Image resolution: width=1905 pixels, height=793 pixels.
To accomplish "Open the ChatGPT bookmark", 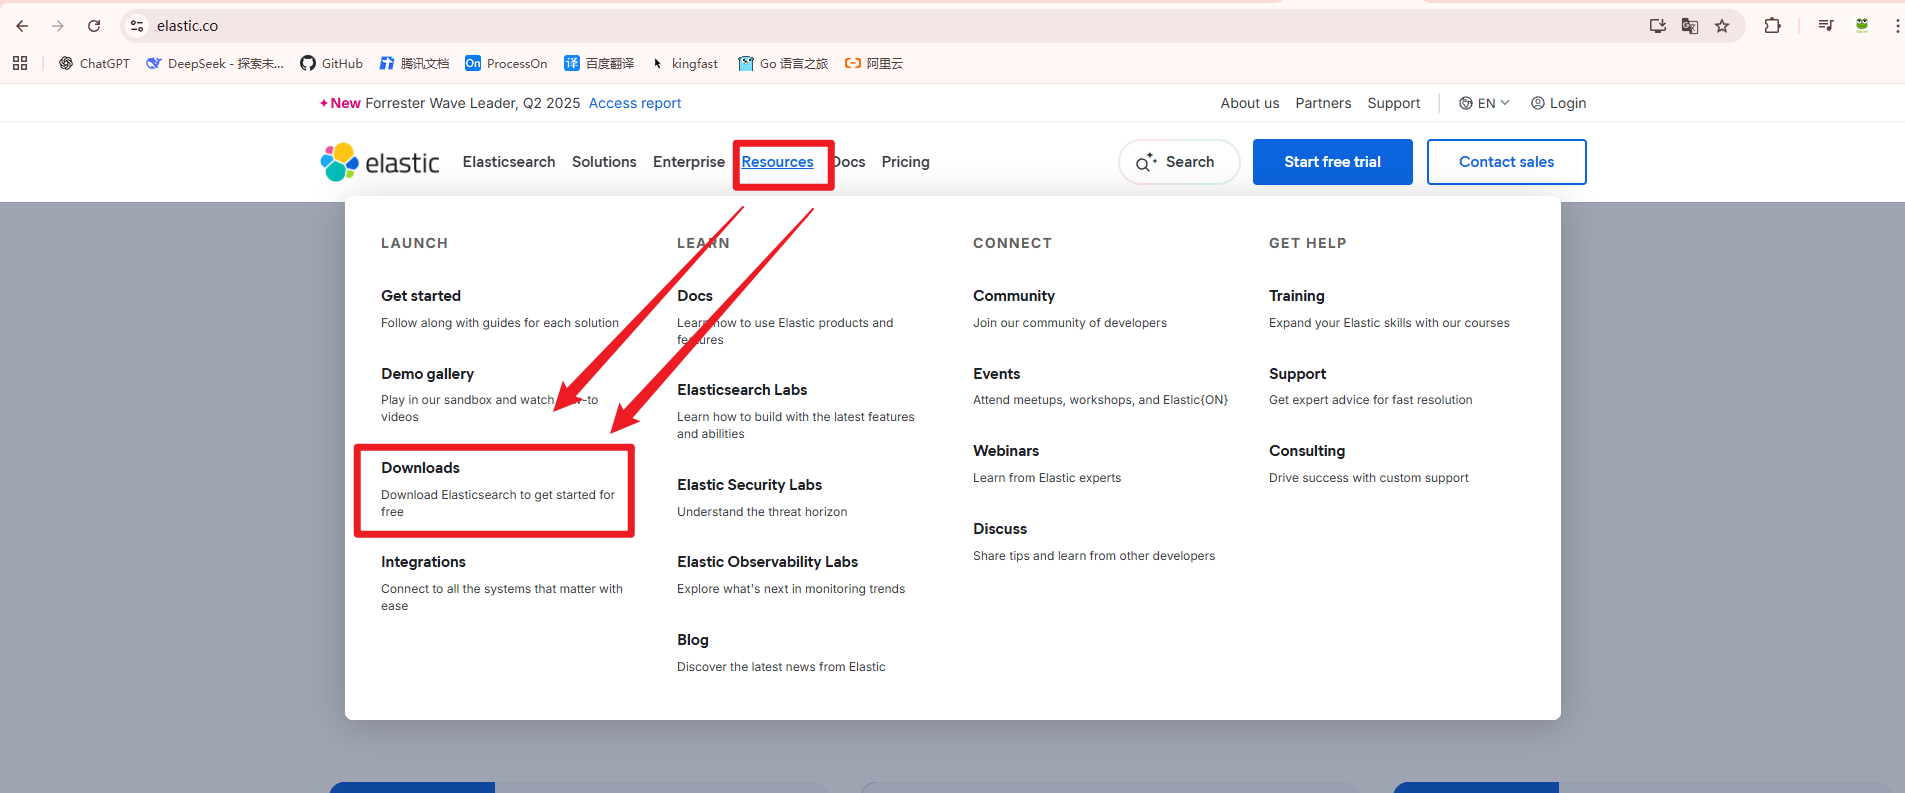I will (x=94, y=63).
